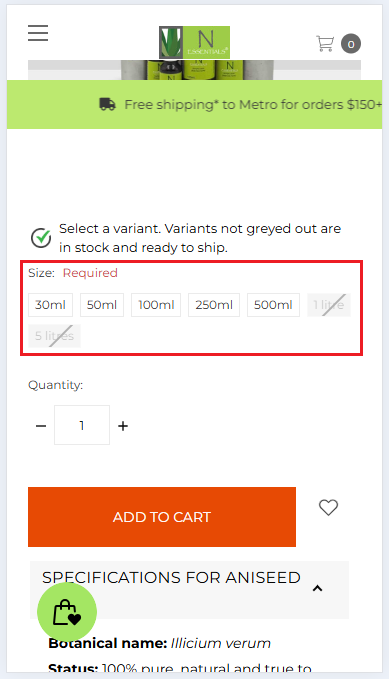Screen dimensions: 389x679
Task: Choose the 250ml size option
Action: point(214,305)
